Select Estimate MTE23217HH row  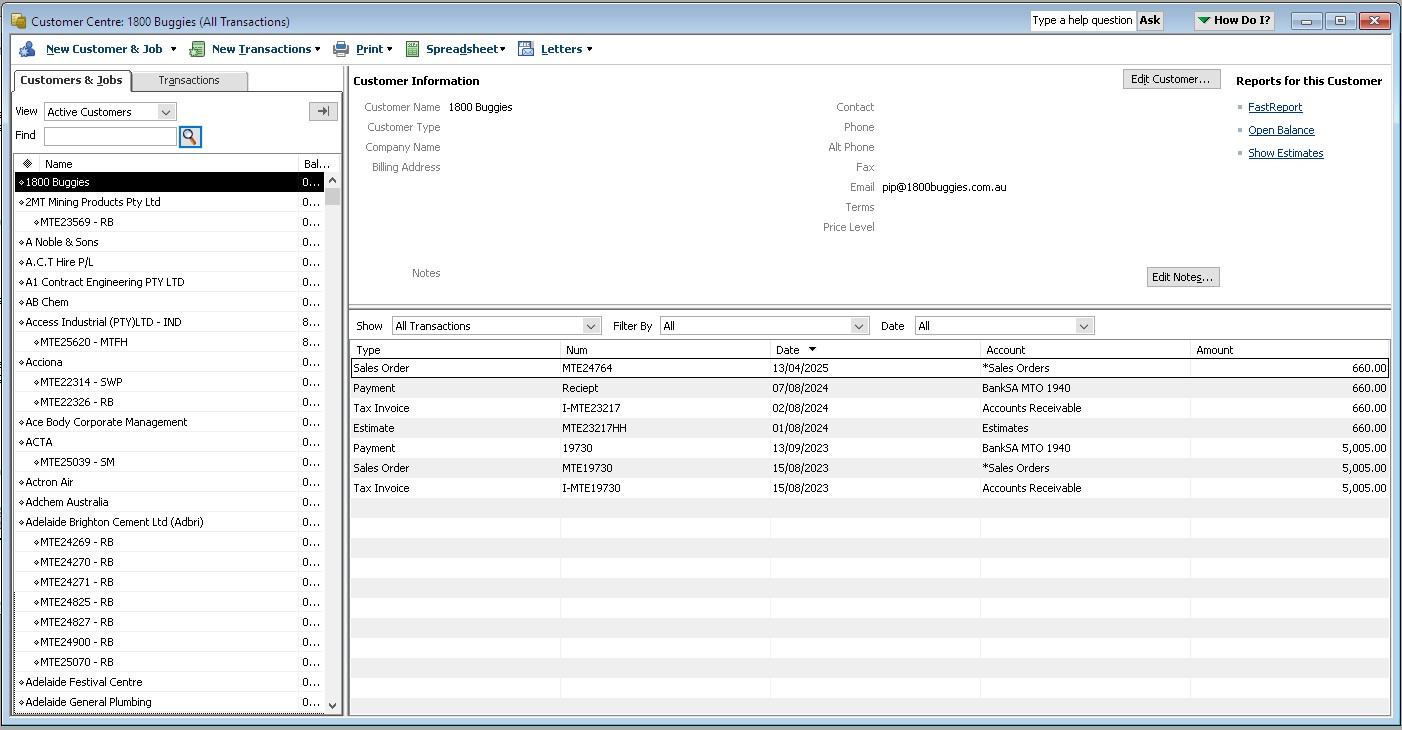(869, 428)
